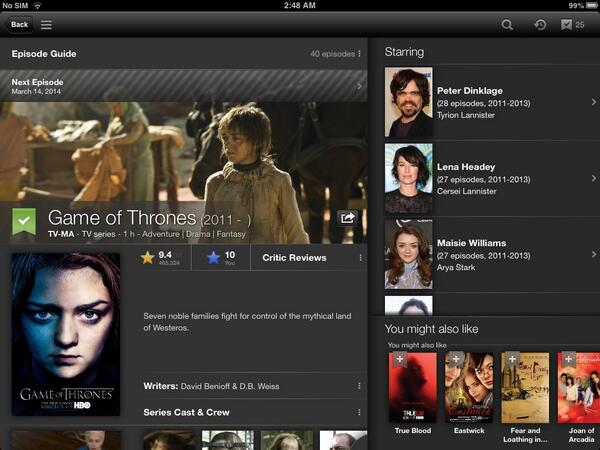The width and height of the screenshot is (600, 450).
Task: Open the hamburger menu icon
Action: click(46, 24)
